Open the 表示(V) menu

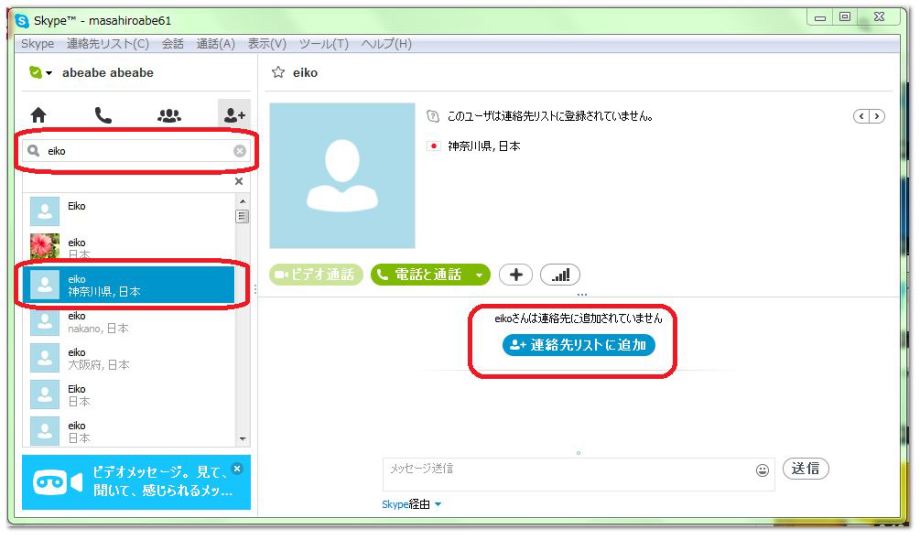pos(267,43)
